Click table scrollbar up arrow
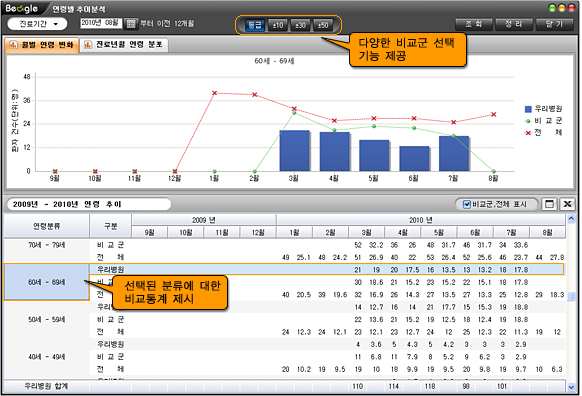The width and height of the screenshot is (582, 396). 571,219
